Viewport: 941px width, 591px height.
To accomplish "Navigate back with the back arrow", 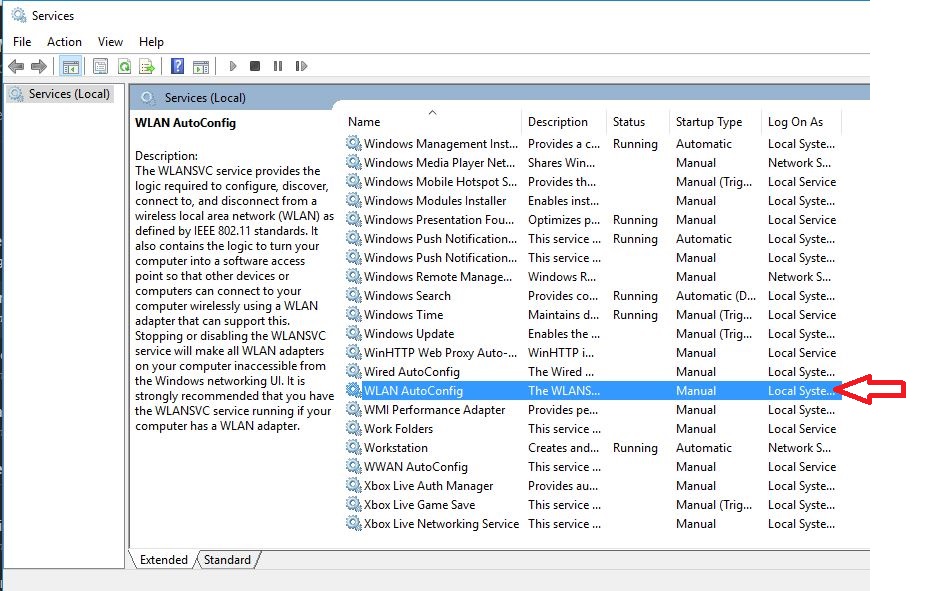I will point(16,66).
